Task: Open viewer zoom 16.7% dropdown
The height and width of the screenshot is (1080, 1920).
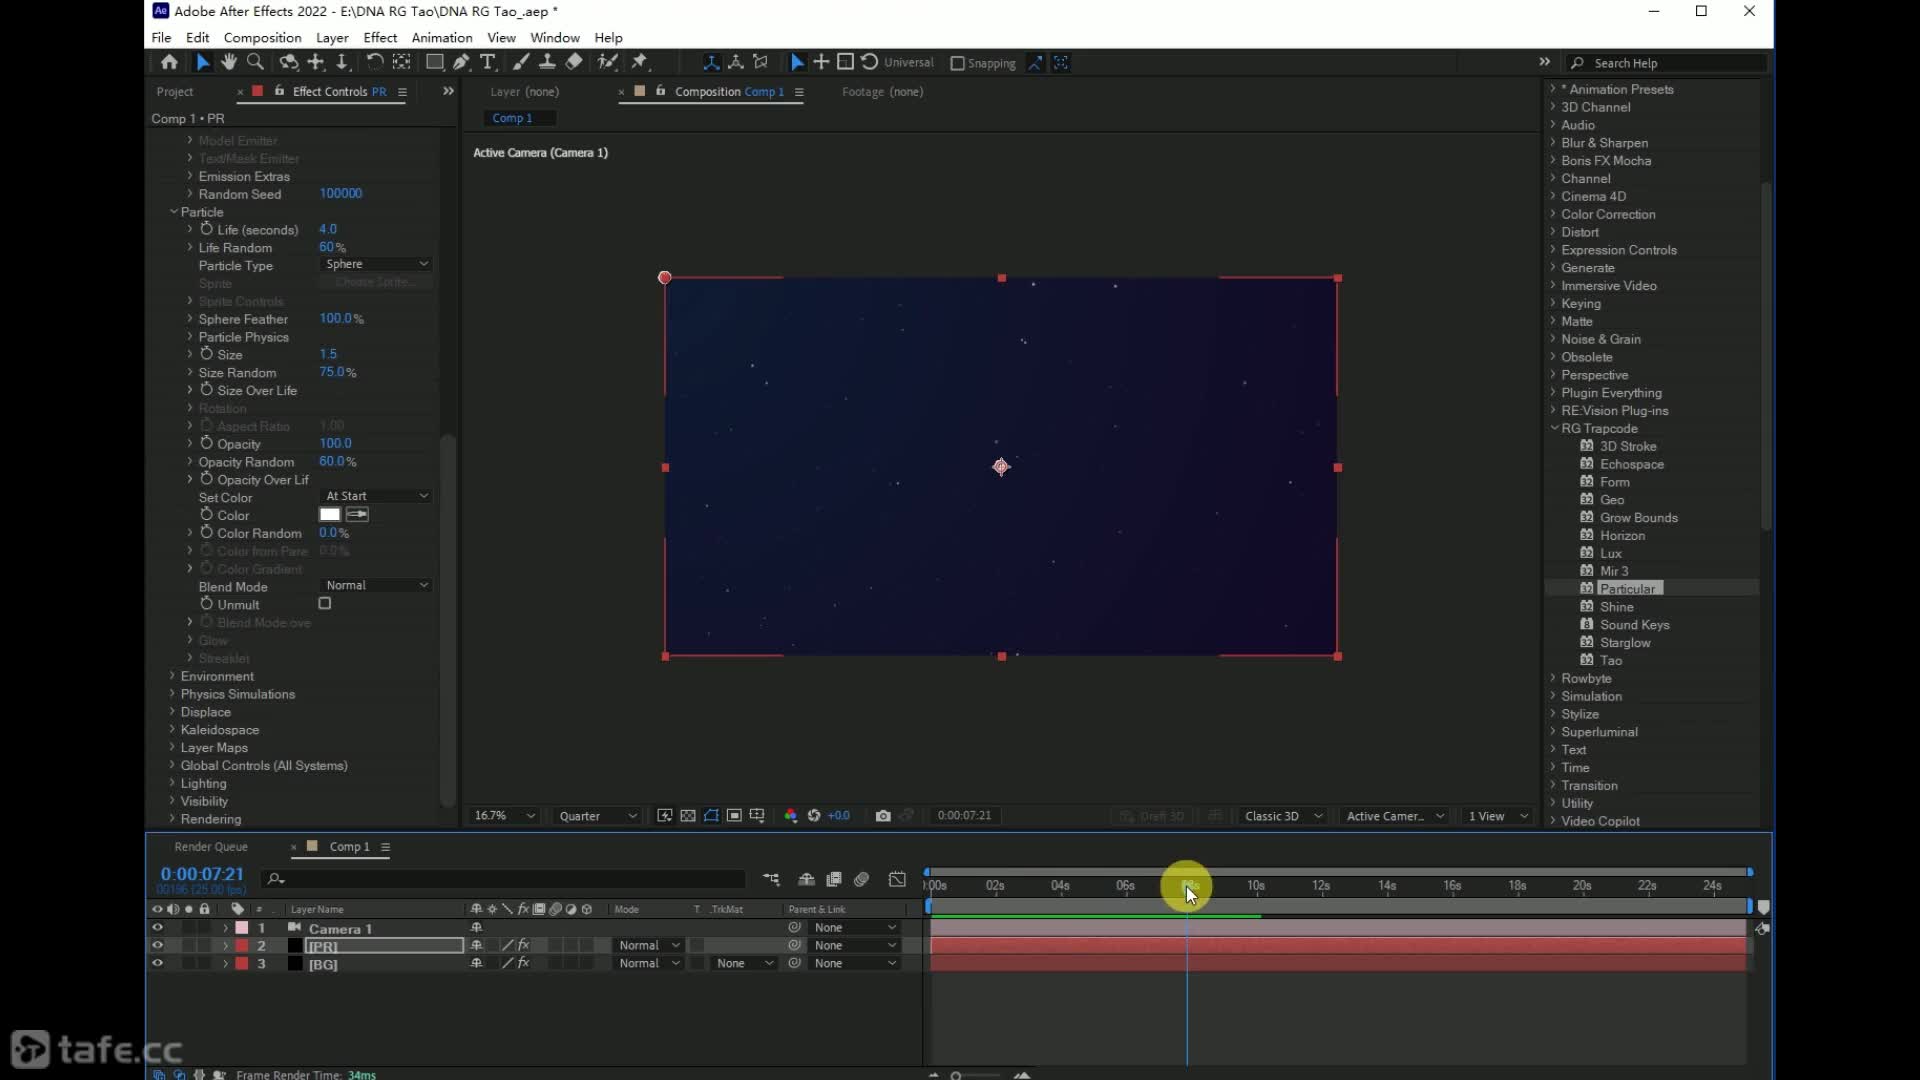Action: coord(504,816)
